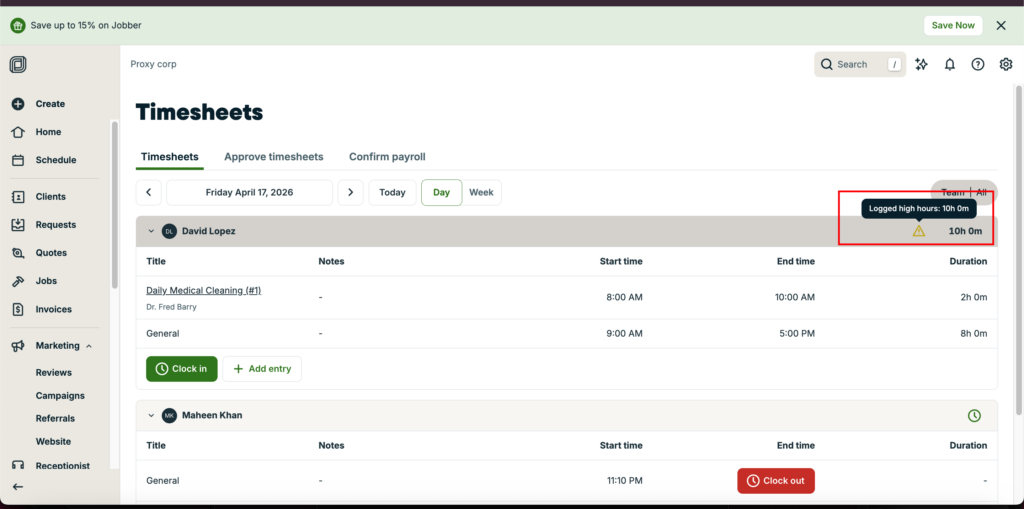This screenshot has height=509, width=1024.
Task: Open Website under Marketing
Action: 54,441
